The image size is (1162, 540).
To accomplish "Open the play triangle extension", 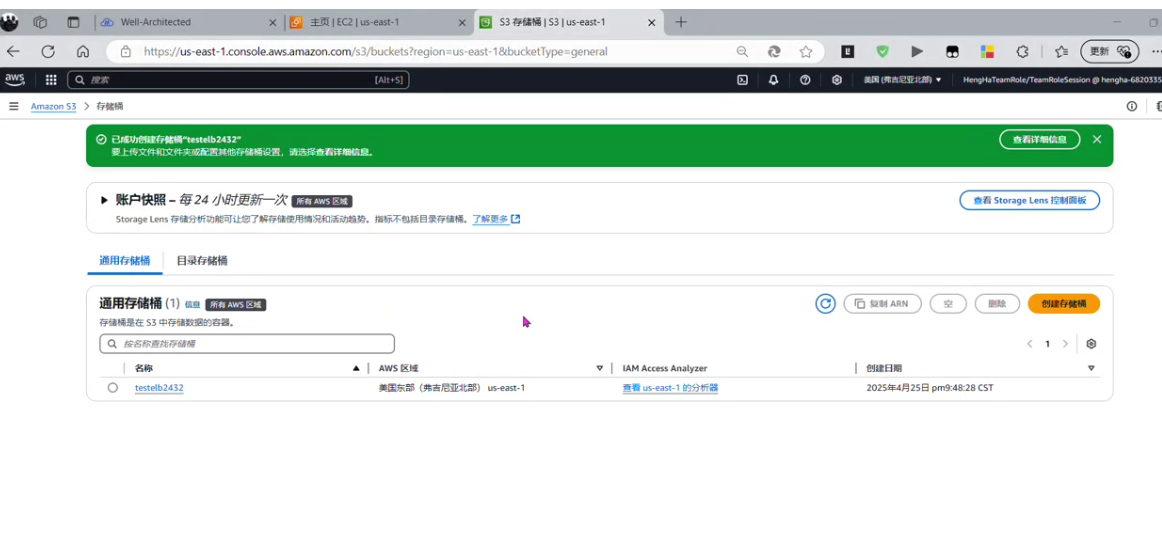I will coord(917,52).
